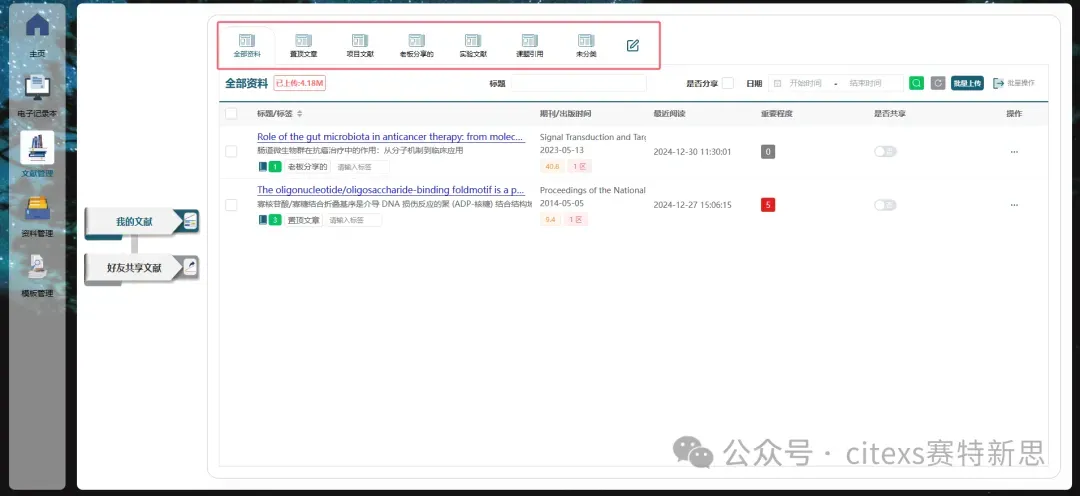
Task: Click the 标题 search input field
Action: coord(579,83)
